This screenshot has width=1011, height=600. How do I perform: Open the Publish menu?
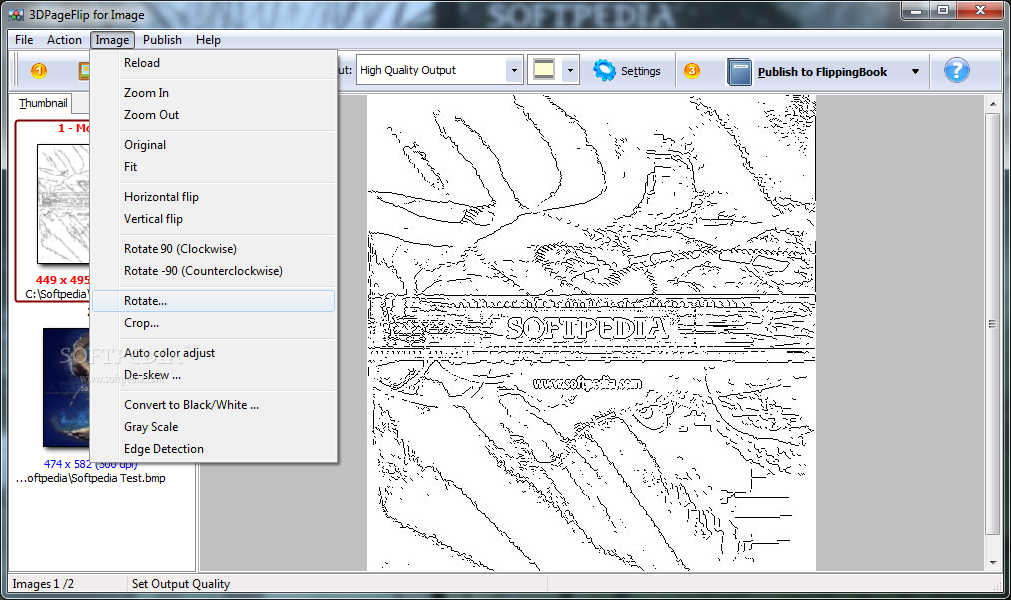[162, 40]
